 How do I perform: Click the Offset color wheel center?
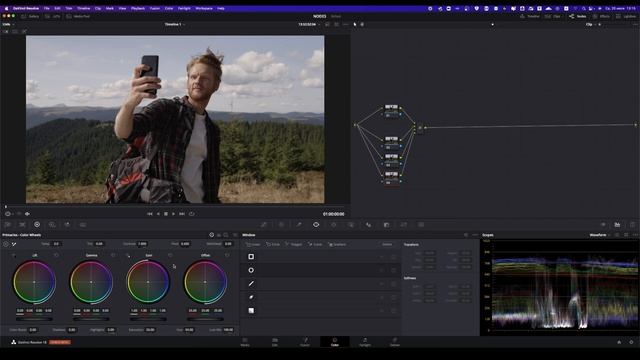tap(205, 282)
